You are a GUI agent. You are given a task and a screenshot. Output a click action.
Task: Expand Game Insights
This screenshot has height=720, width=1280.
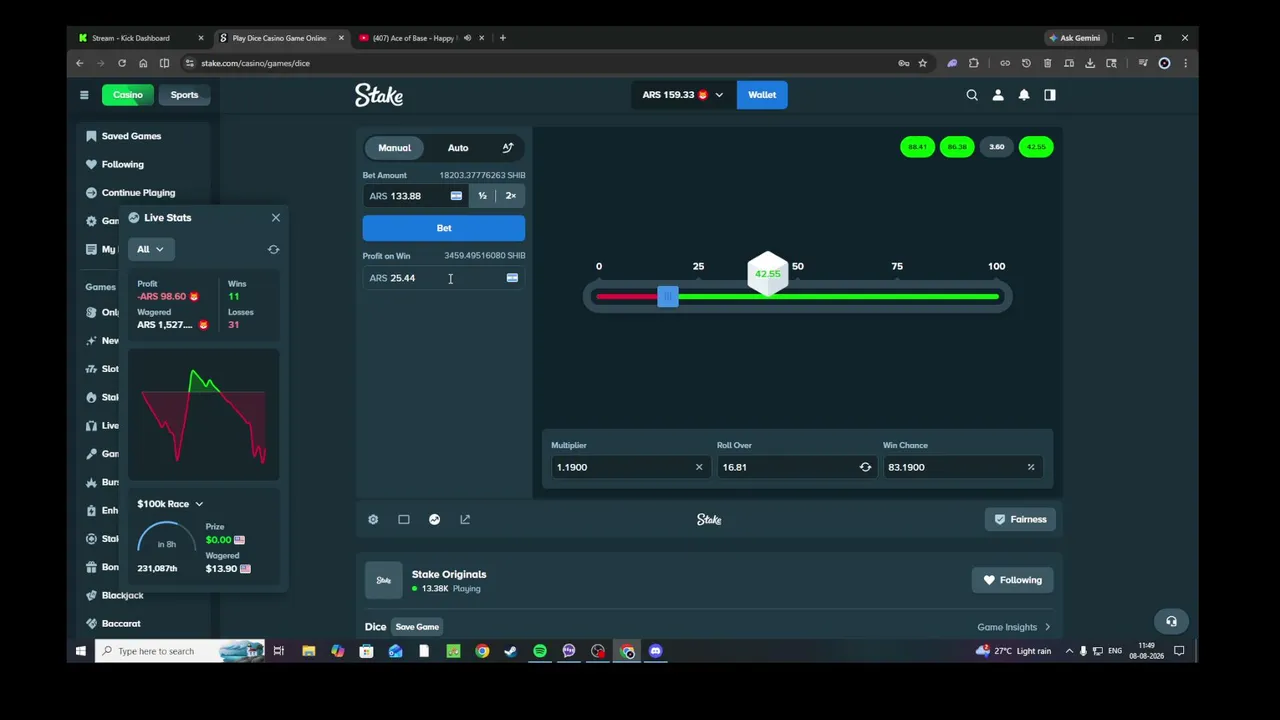coord(1014,627)
